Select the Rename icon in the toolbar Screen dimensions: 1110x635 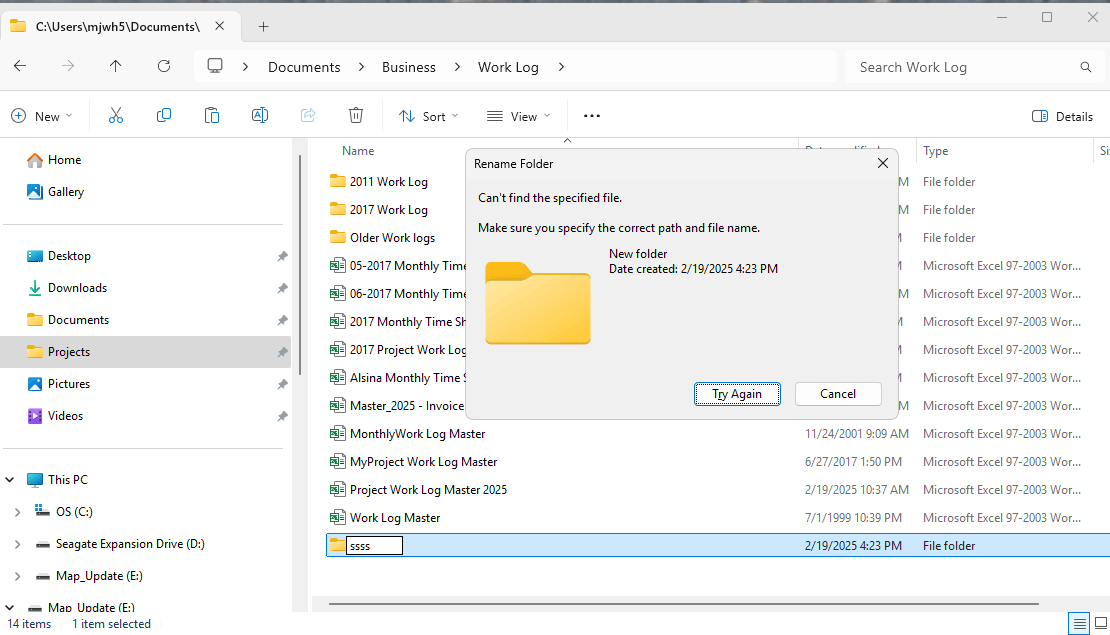click(x=260, y=115)
